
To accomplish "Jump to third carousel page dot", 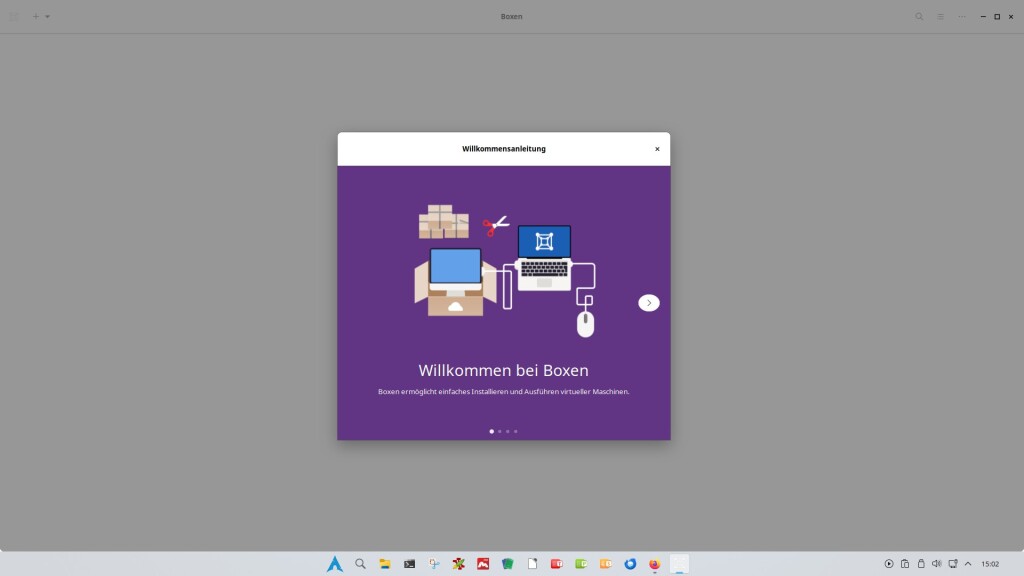I will coord(507,431).
